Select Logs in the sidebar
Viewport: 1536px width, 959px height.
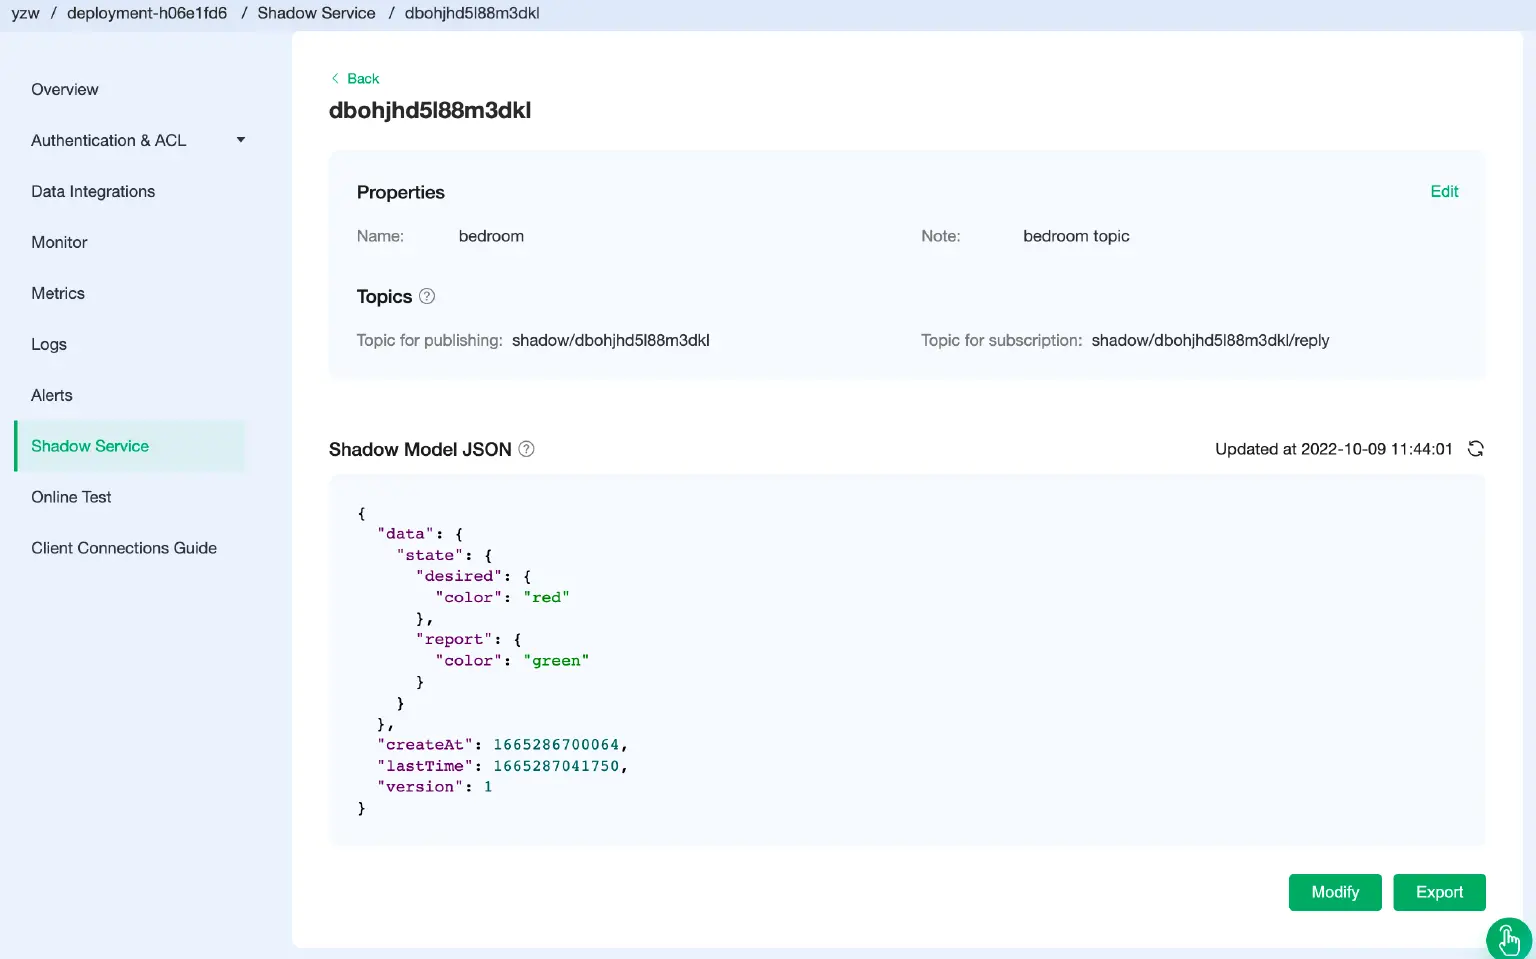tap(49, 344)
